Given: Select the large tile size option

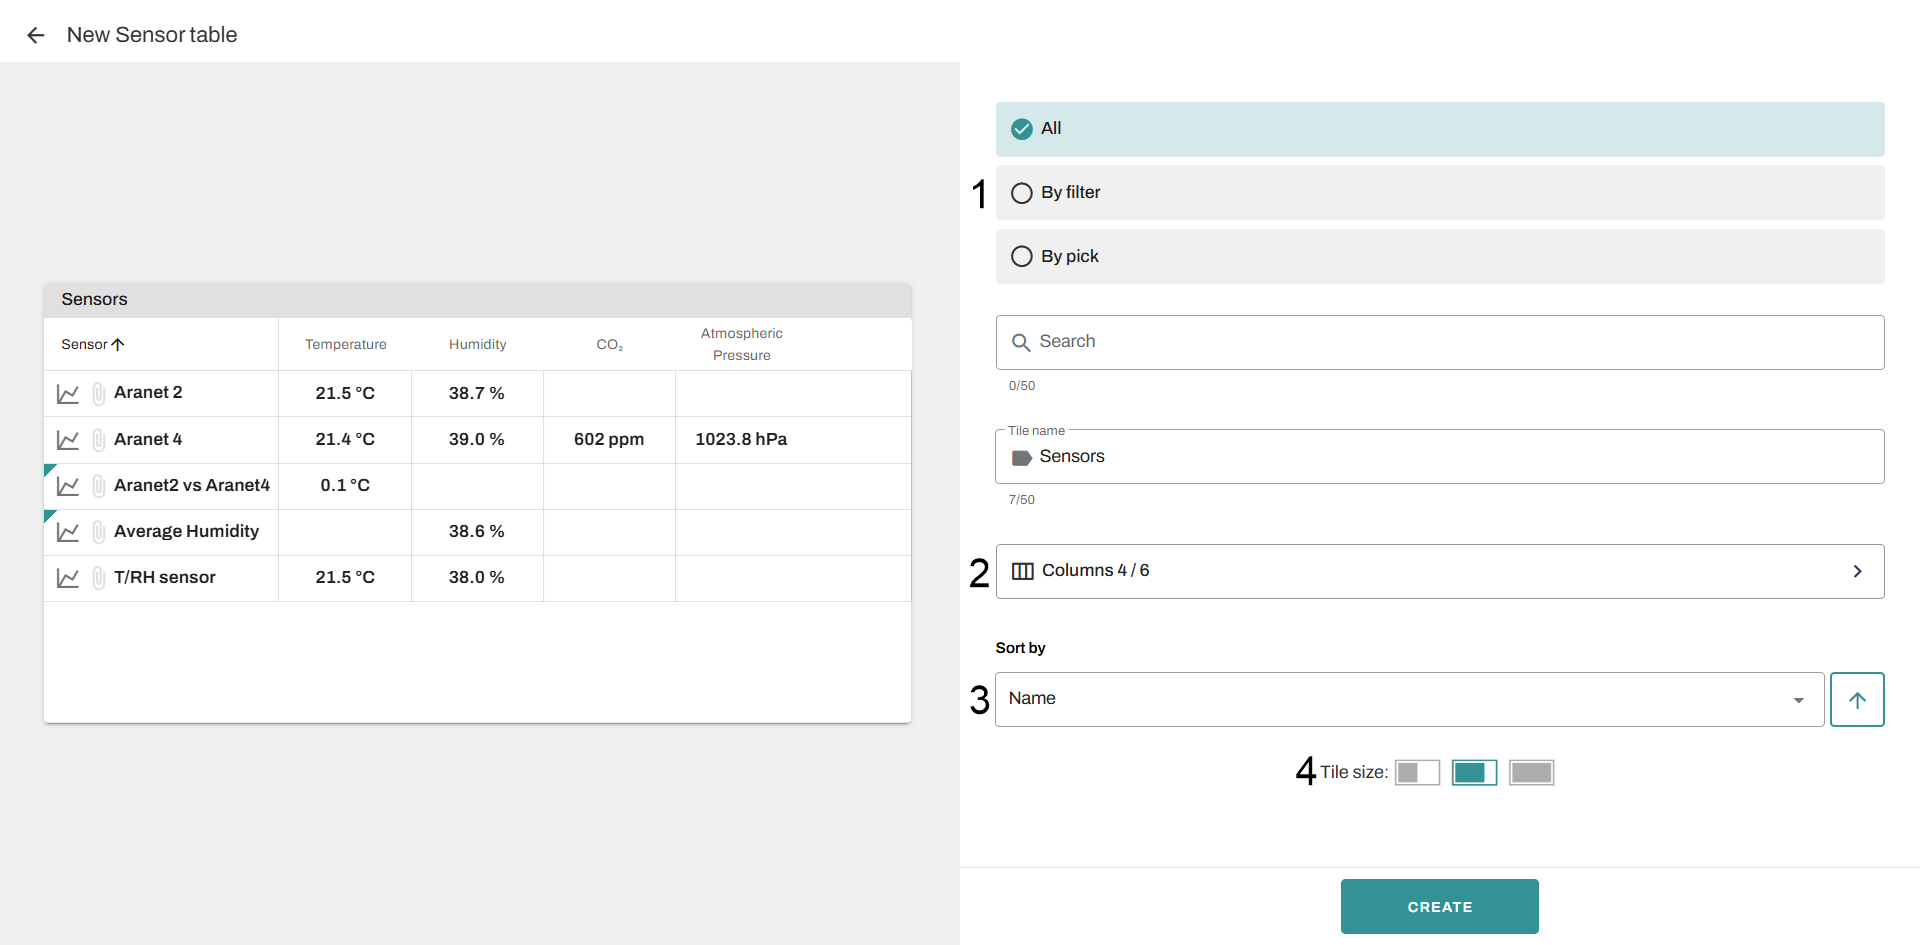Looking at the screenshot, I should 1530,773.
